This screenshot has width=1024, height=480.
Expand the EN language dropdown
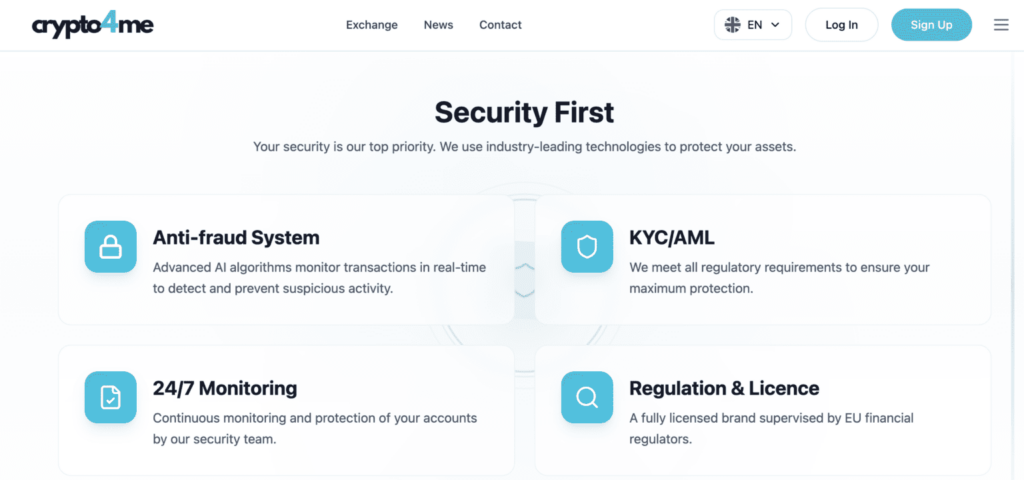pos(753,25)
